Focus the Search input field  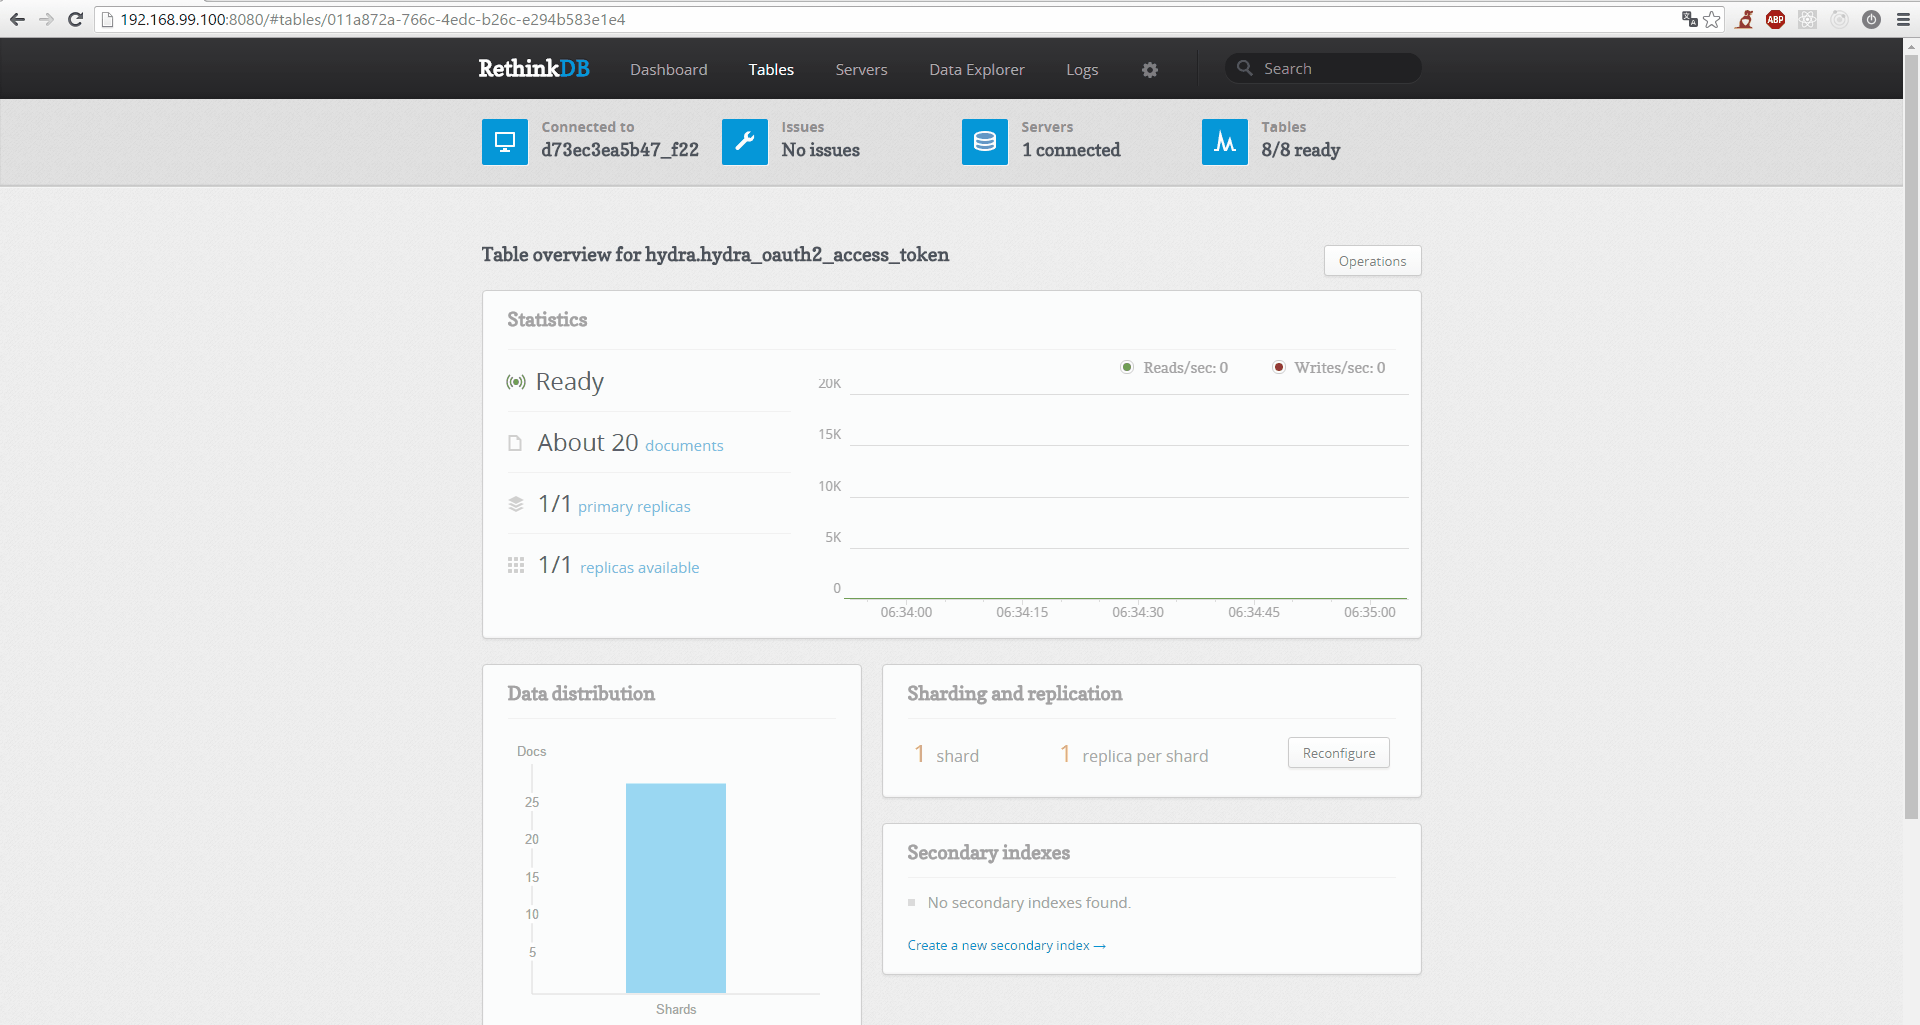point(1323,68)
